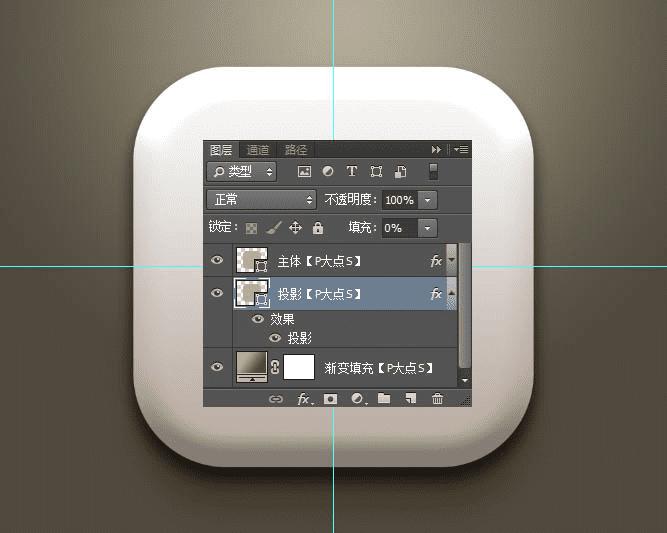Collapse effects arrow on 投影 layer
The height and width of the screenshot is (533, 667).
[x=451, y=293]
